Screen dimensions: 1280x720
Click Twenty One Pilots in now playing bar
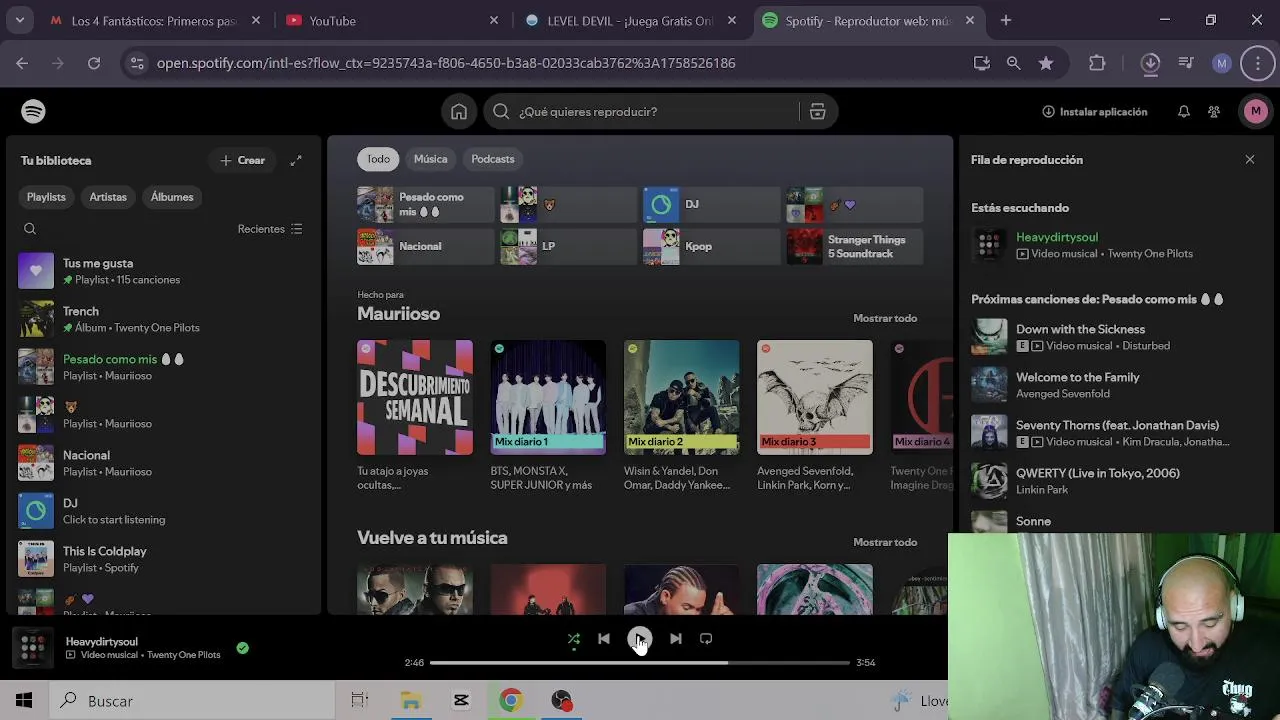point(183,655)
